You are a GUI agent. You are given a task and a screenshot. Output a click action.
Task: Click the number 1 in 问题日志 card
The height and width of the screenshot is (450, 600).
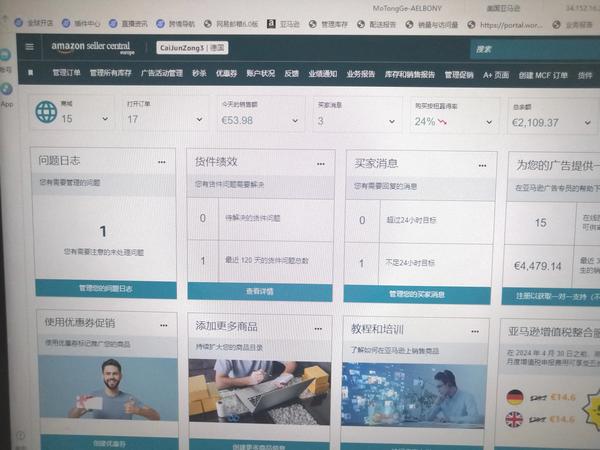click(x=103, y=231)
